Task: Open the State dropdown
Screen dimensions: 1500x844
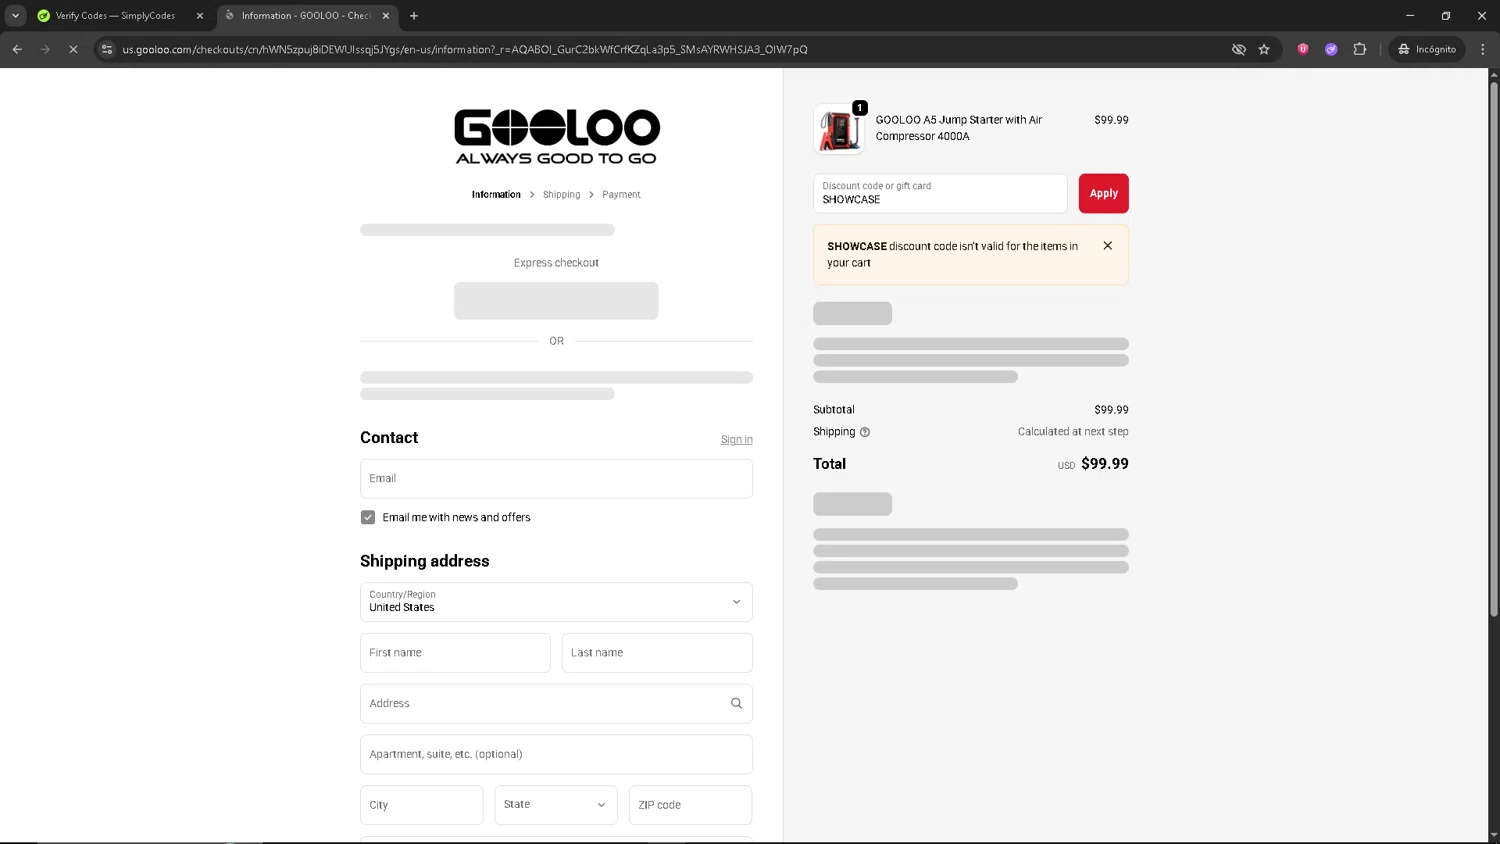Action: click(x=556, y=805)
